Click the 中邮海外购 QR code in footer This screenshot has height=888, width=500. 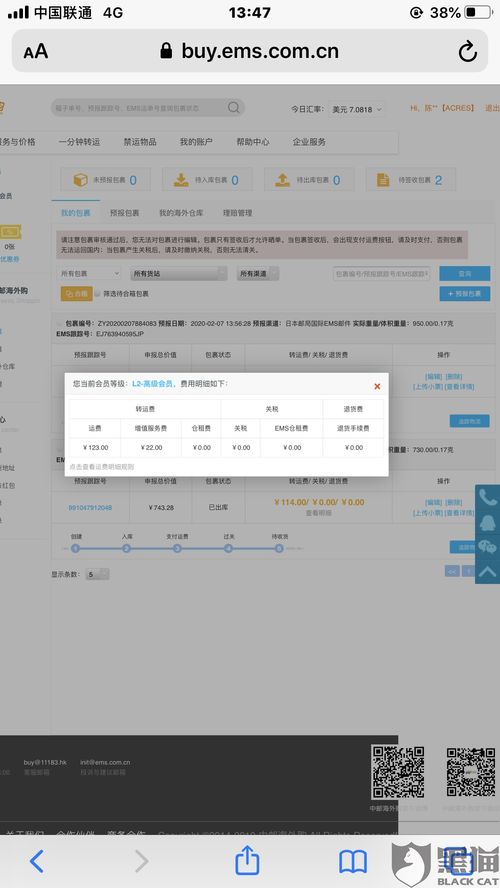[398, 771]
